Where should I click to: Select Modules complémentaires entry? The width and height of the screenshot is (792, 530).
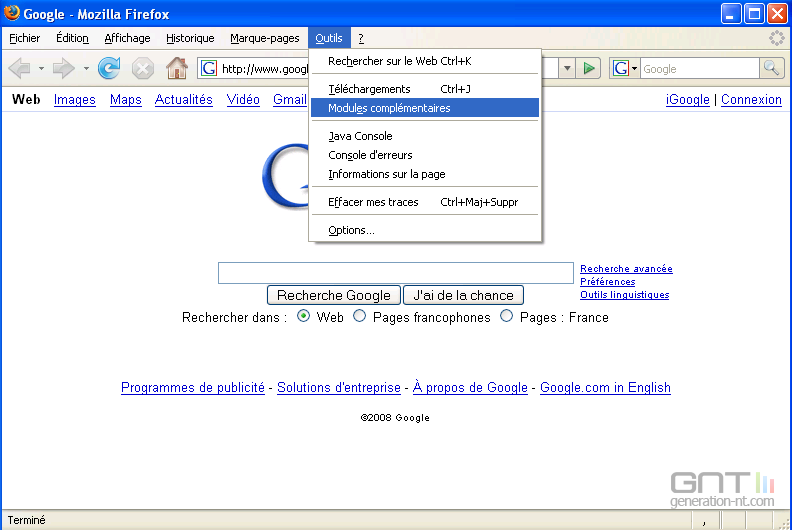(x=425, y=108)
